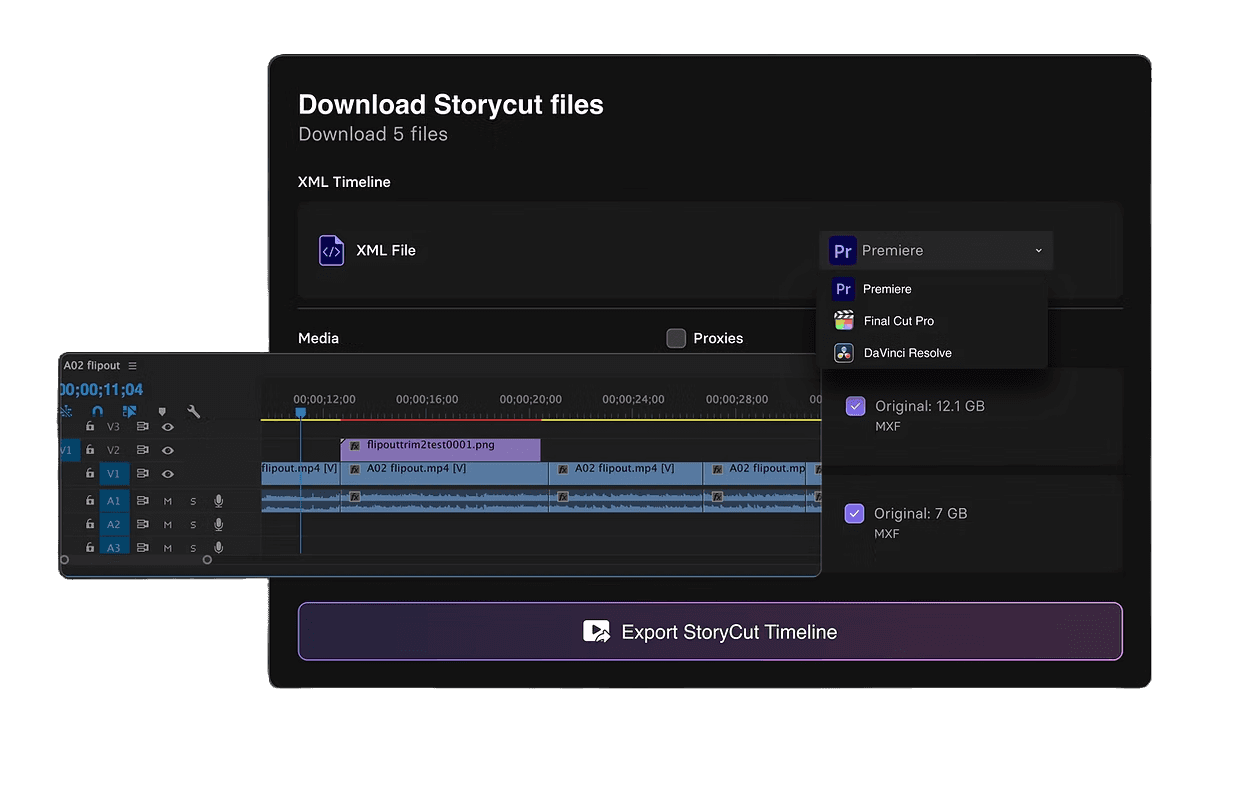This screenshot has height=790, width=1242.
Task: Toggle V1 track output eye icon
Action: 168,473
